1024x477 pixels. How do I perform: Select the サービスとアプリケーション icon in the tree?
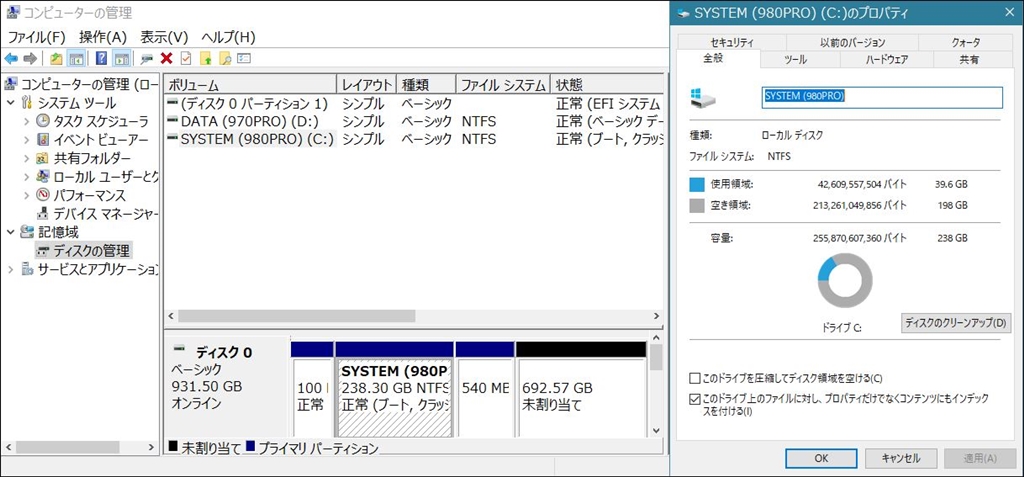26,269
